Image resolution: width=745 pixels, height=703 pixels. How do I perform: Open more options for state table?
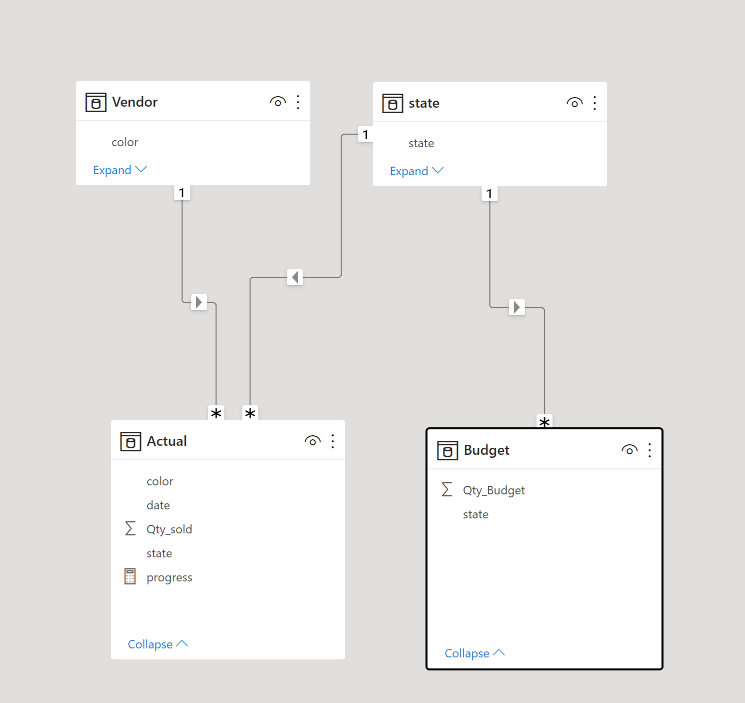[594, 103]
